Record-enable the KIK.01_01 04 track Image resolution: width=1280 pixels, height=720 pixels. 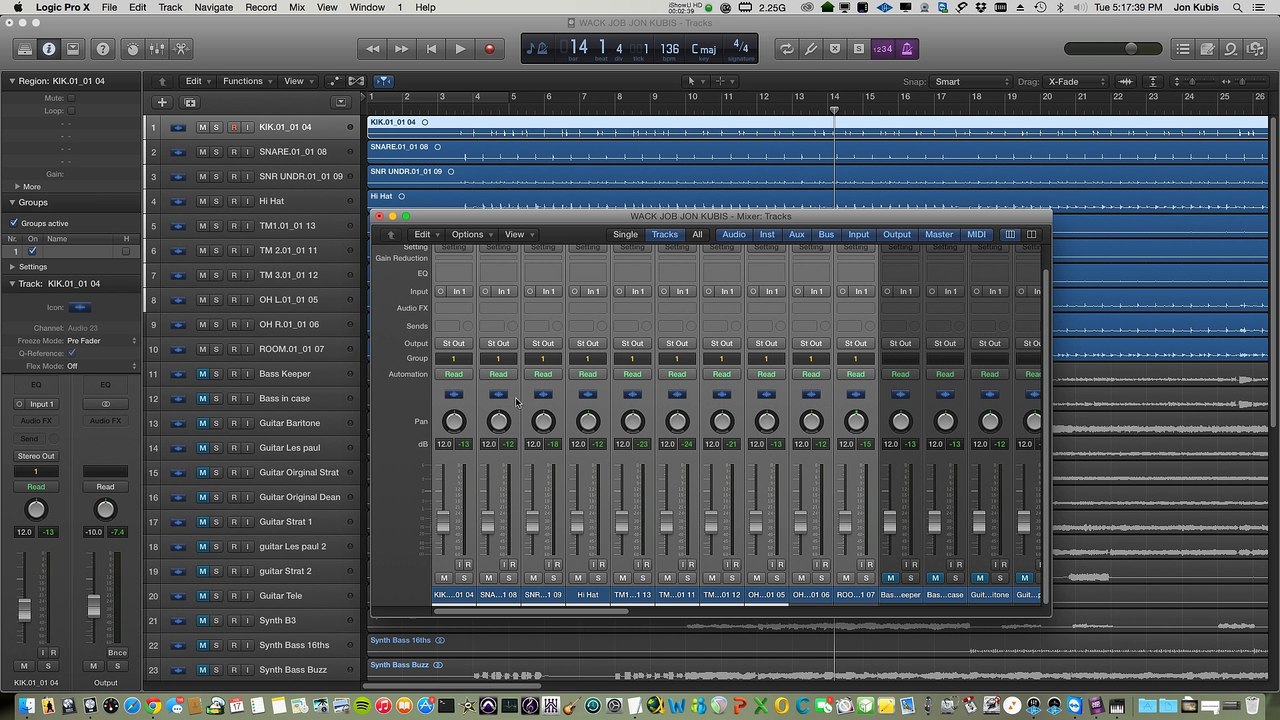pyautogui.click(x=233, y=127)
